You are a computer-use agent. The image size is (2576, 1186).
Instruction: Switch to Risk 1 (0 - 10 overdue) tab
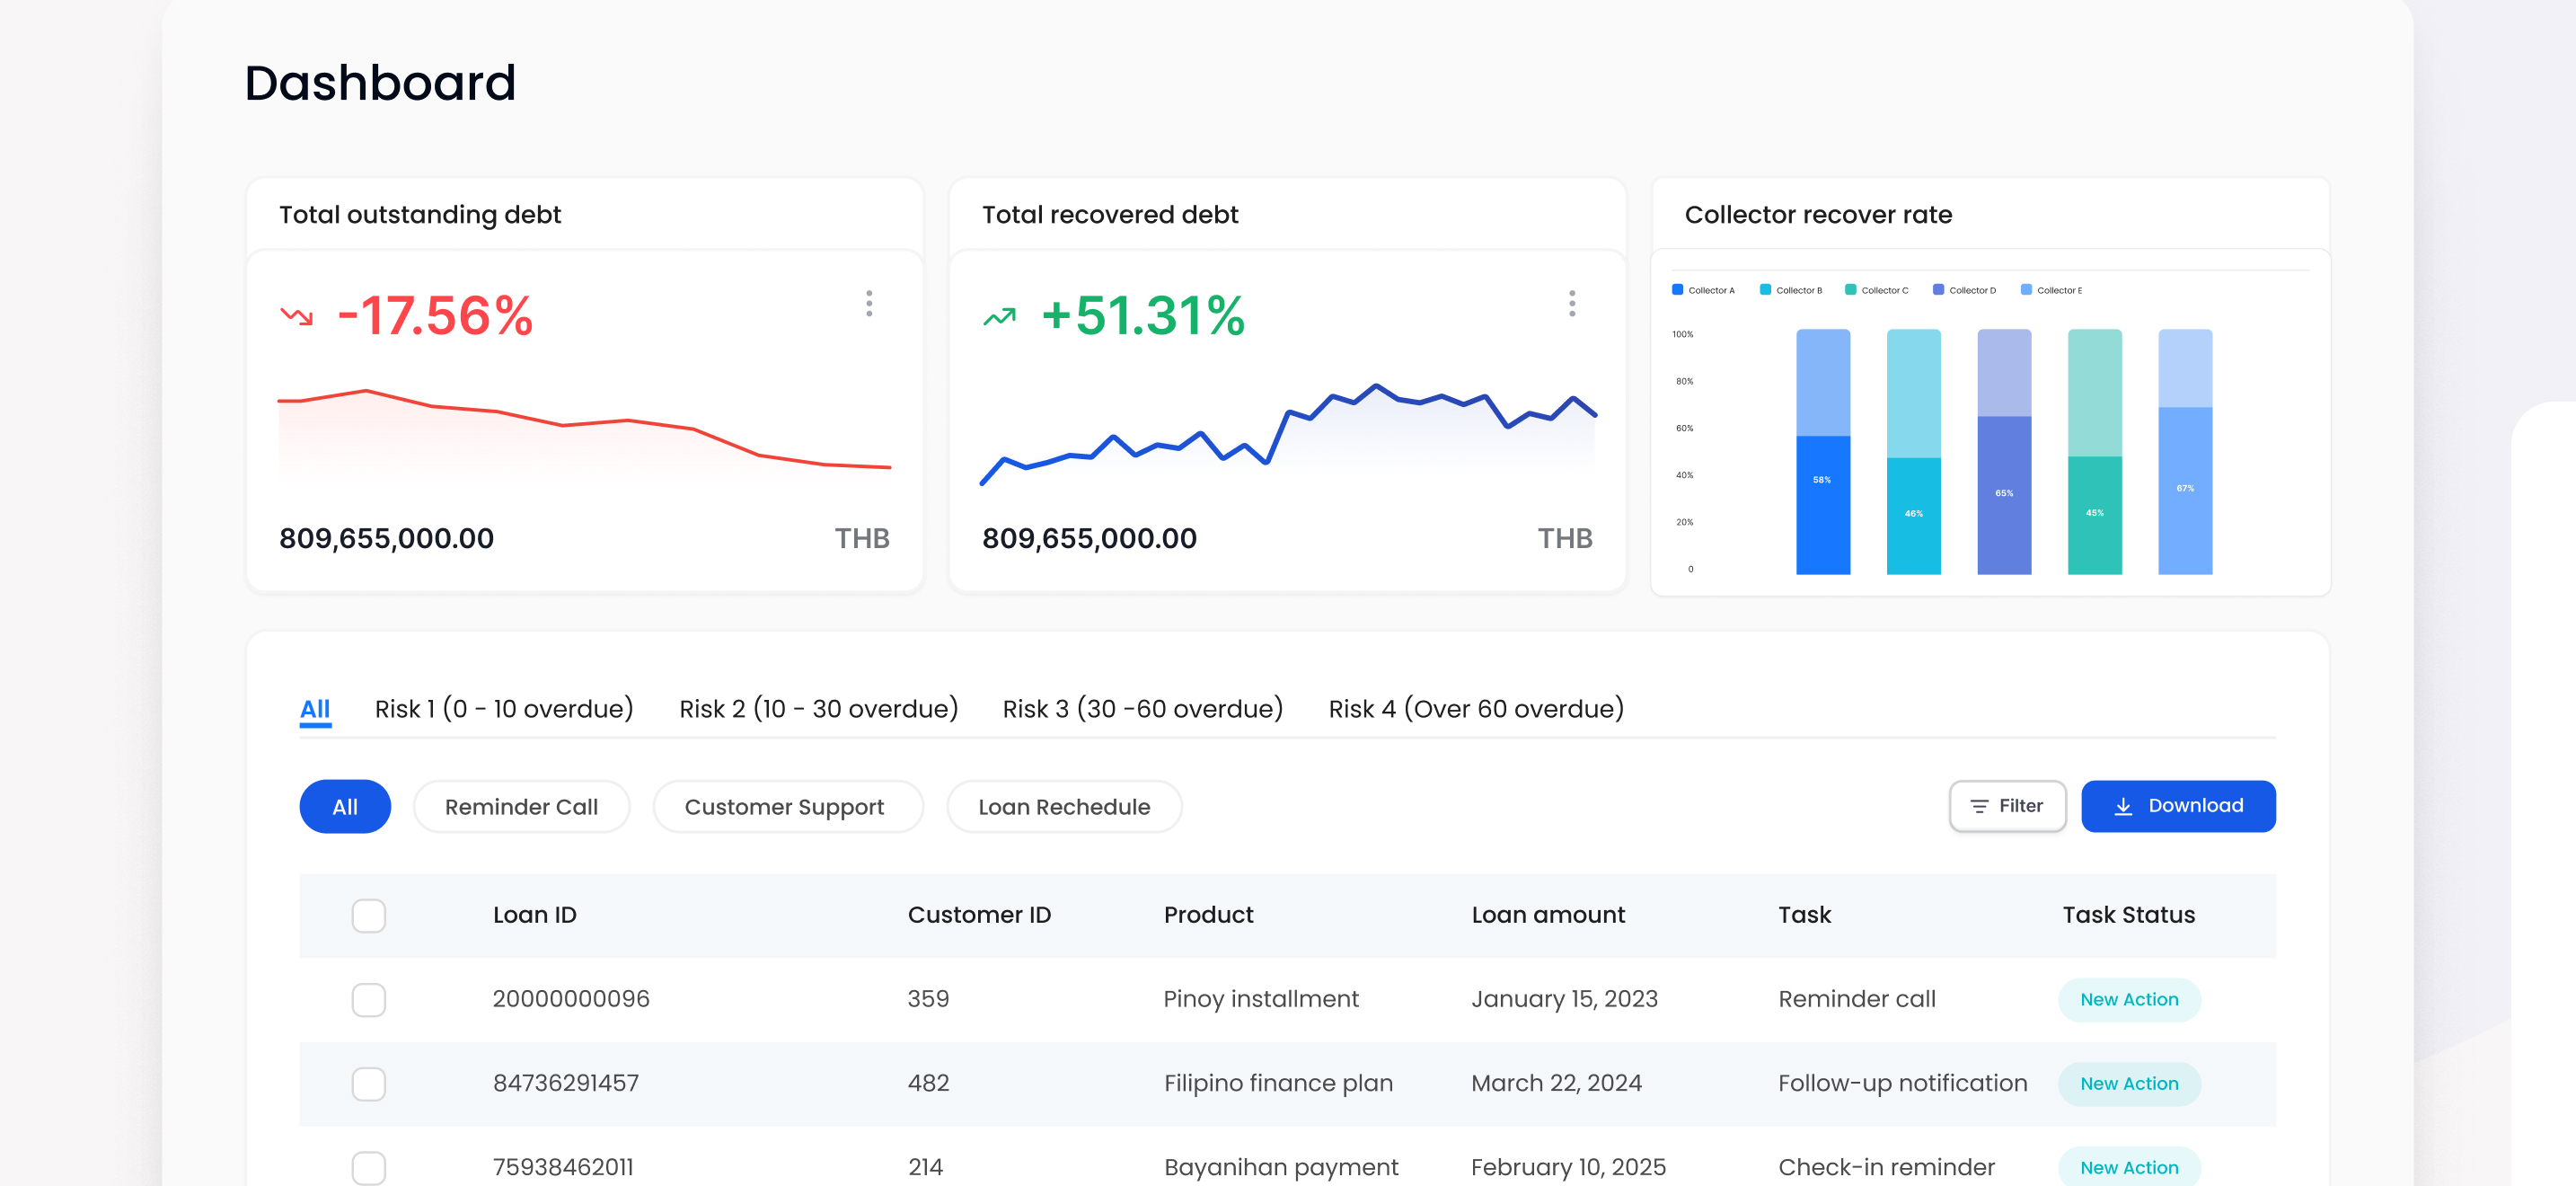pyautogui.click(x=504, y=709)
